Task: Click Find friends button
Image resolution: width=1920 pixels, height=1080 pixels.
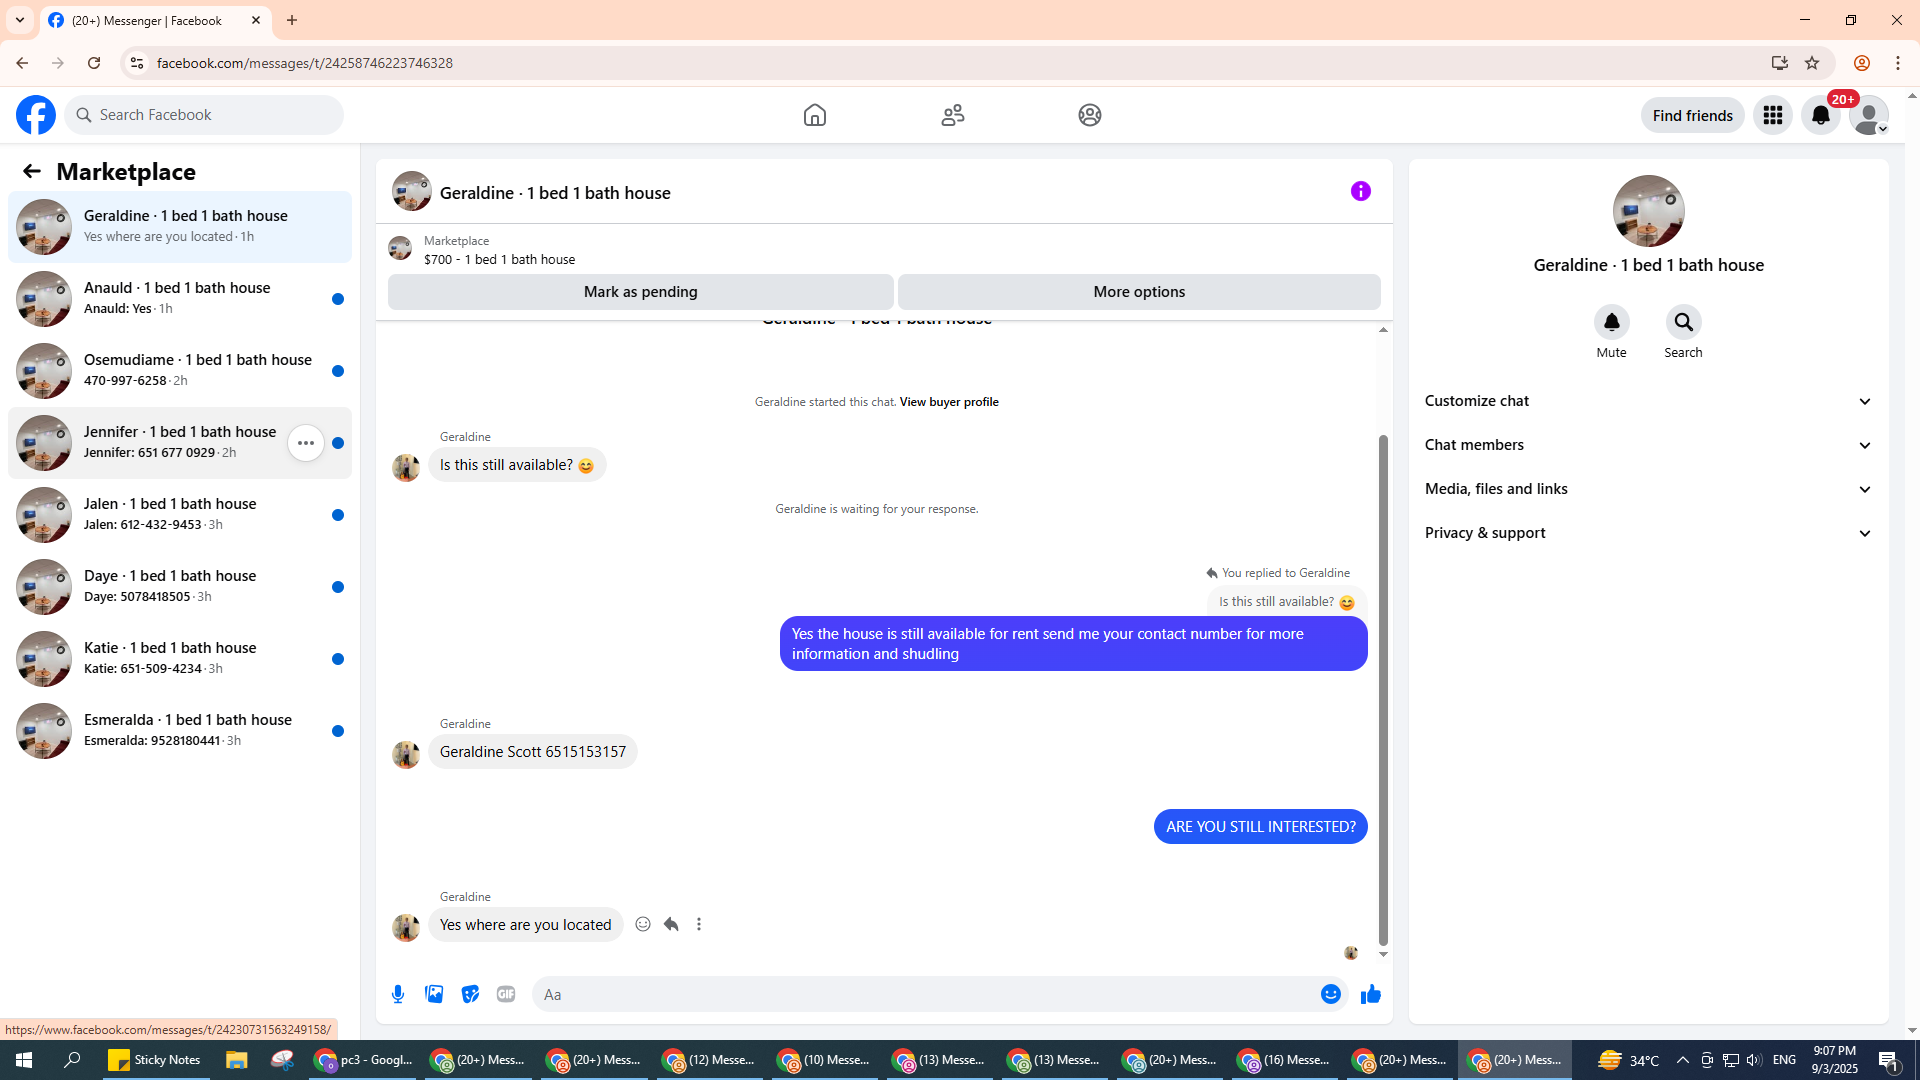Action: [1692, 115]
